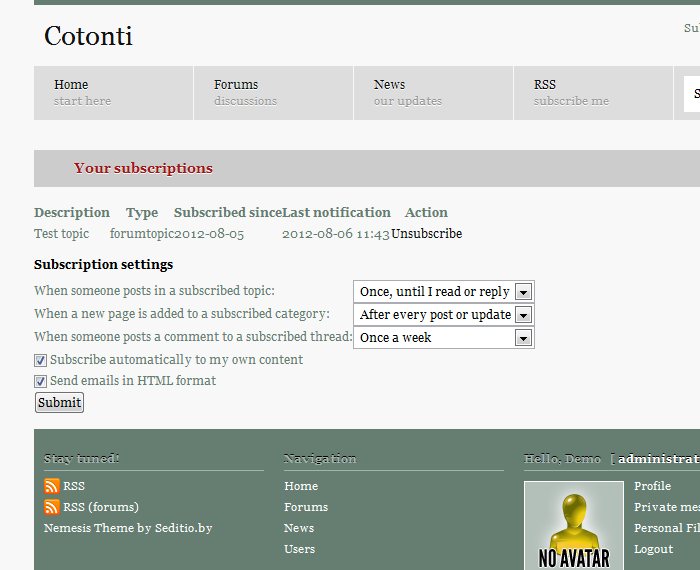Screen dimensions: 700x570
Task: Open the subscribed topic notification dropdown
Action: pos(444,291)
